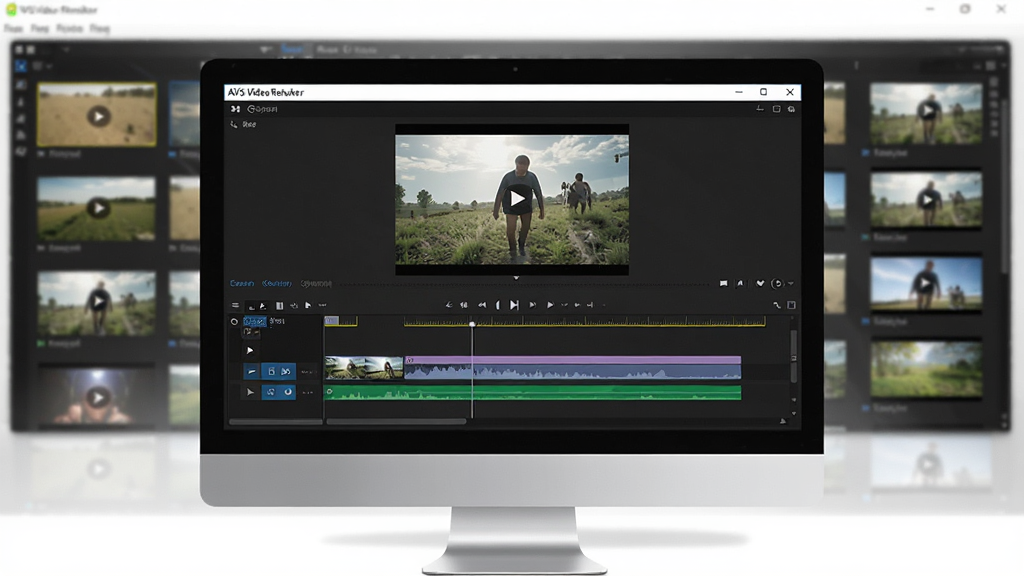The image size is (1024, 576).
Task: Click the square panel icon right of the timeline toolbar
Action: tap(792, 305)
